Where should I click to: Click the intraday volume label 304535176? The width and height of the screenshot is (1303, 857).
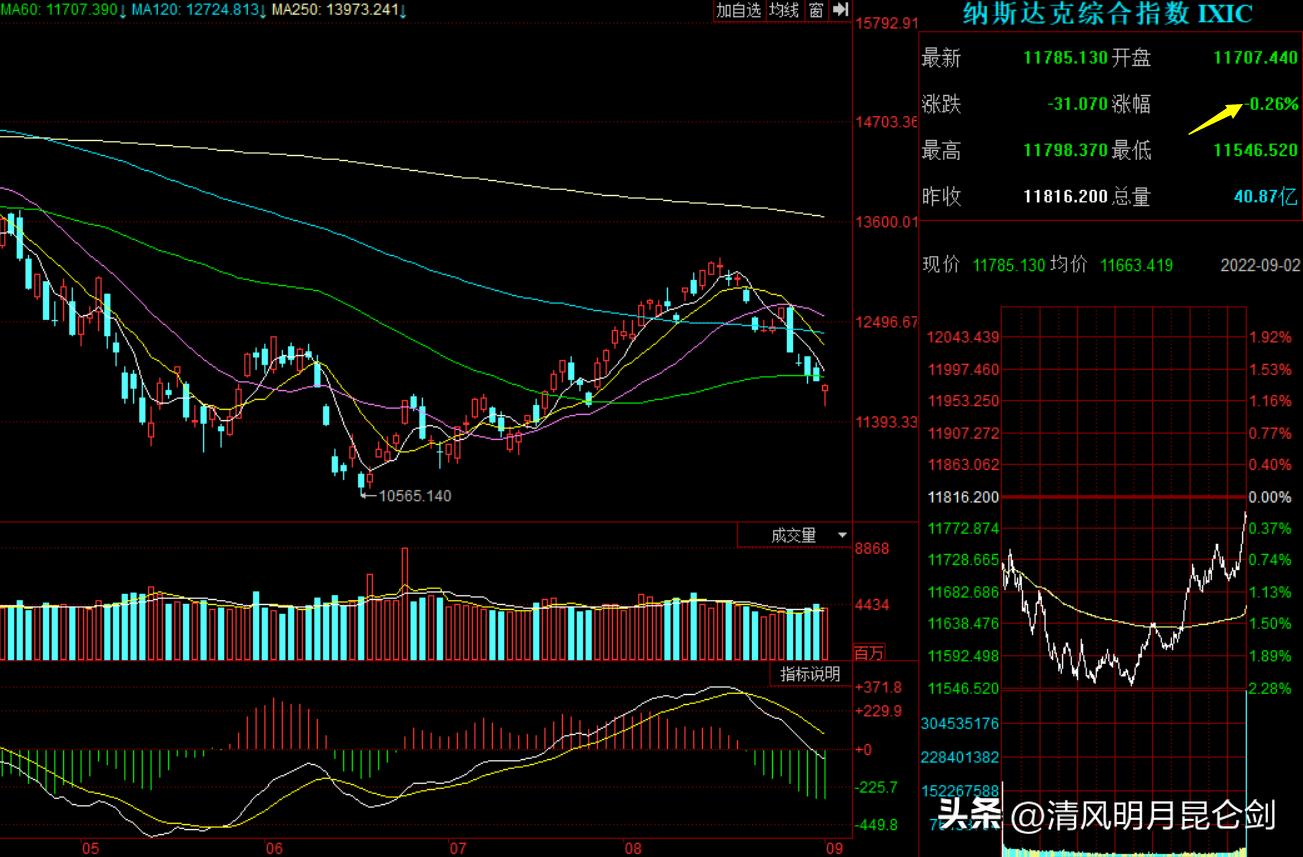coord(960,723)
